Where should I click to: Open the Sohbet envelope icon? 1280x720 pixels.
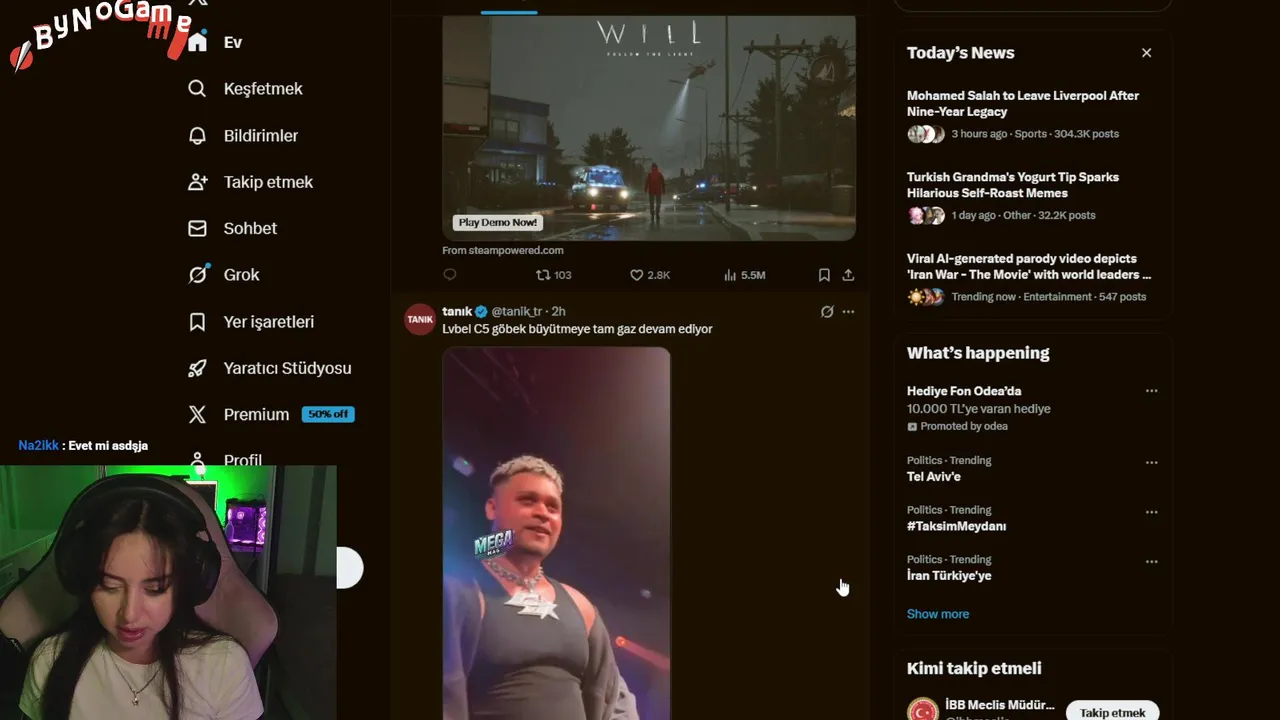[x=197, y=228]
